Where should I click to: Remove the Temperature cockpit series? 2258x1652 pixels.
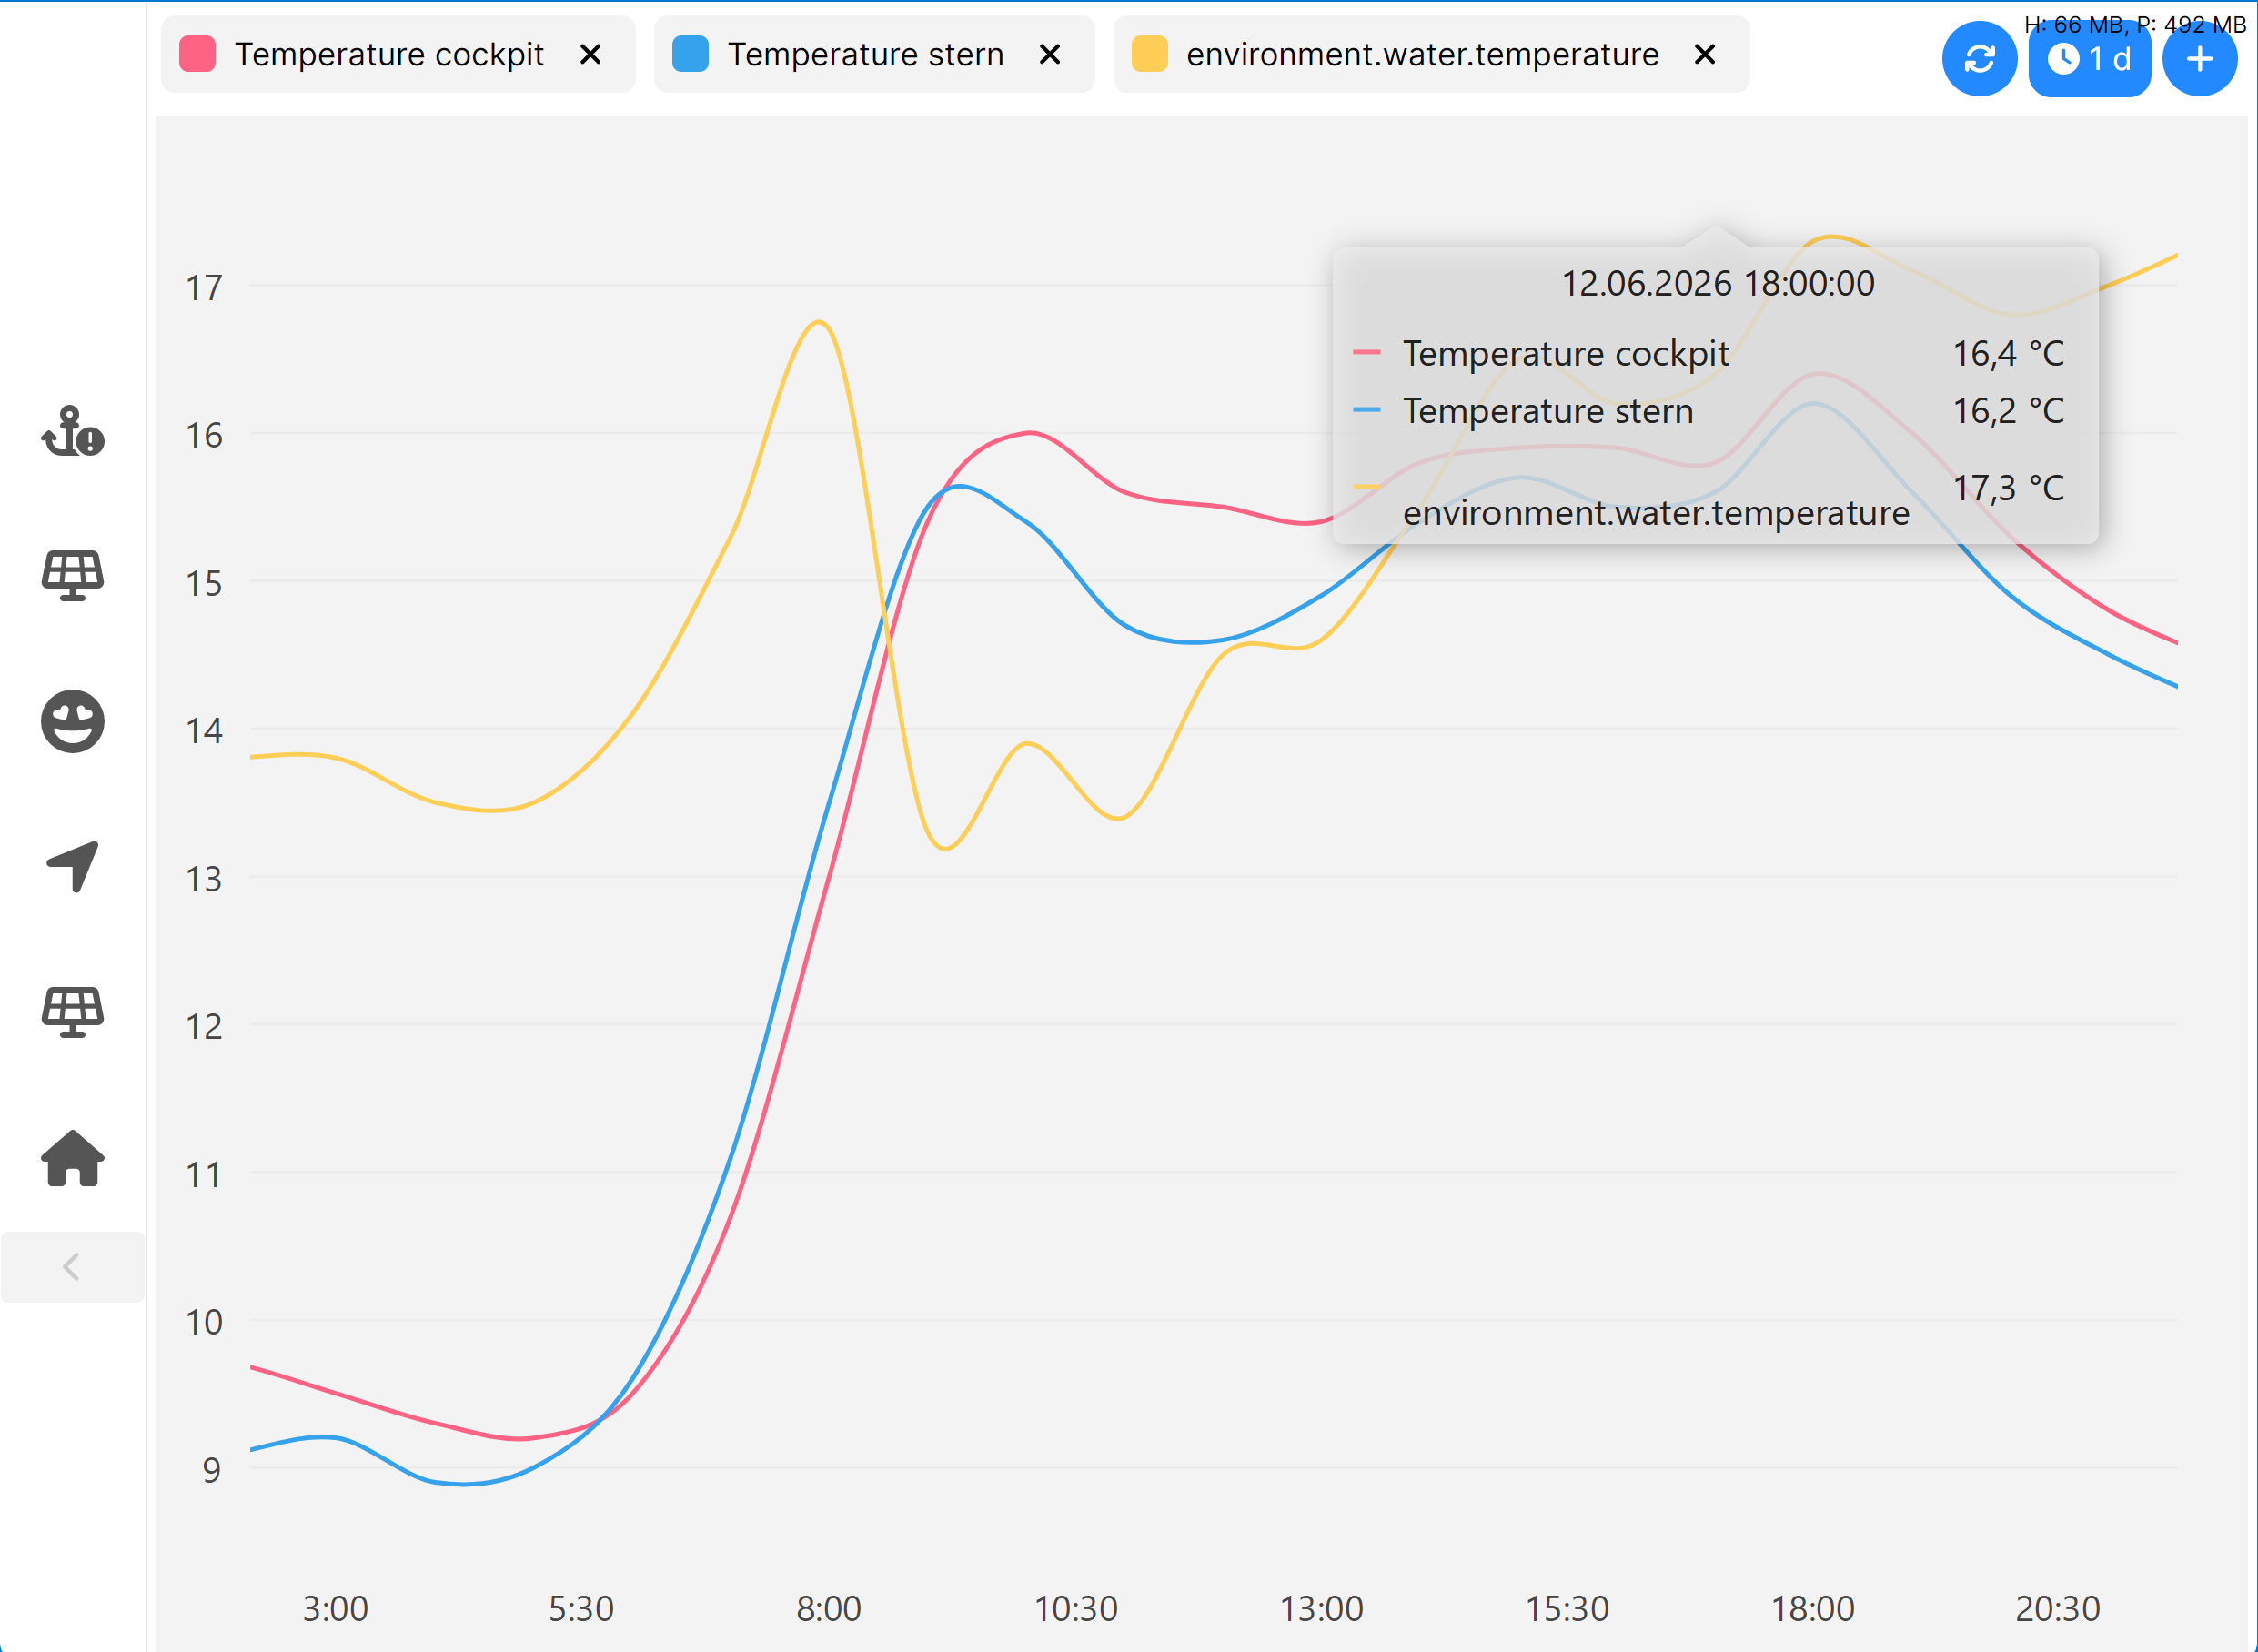point(591,54)
